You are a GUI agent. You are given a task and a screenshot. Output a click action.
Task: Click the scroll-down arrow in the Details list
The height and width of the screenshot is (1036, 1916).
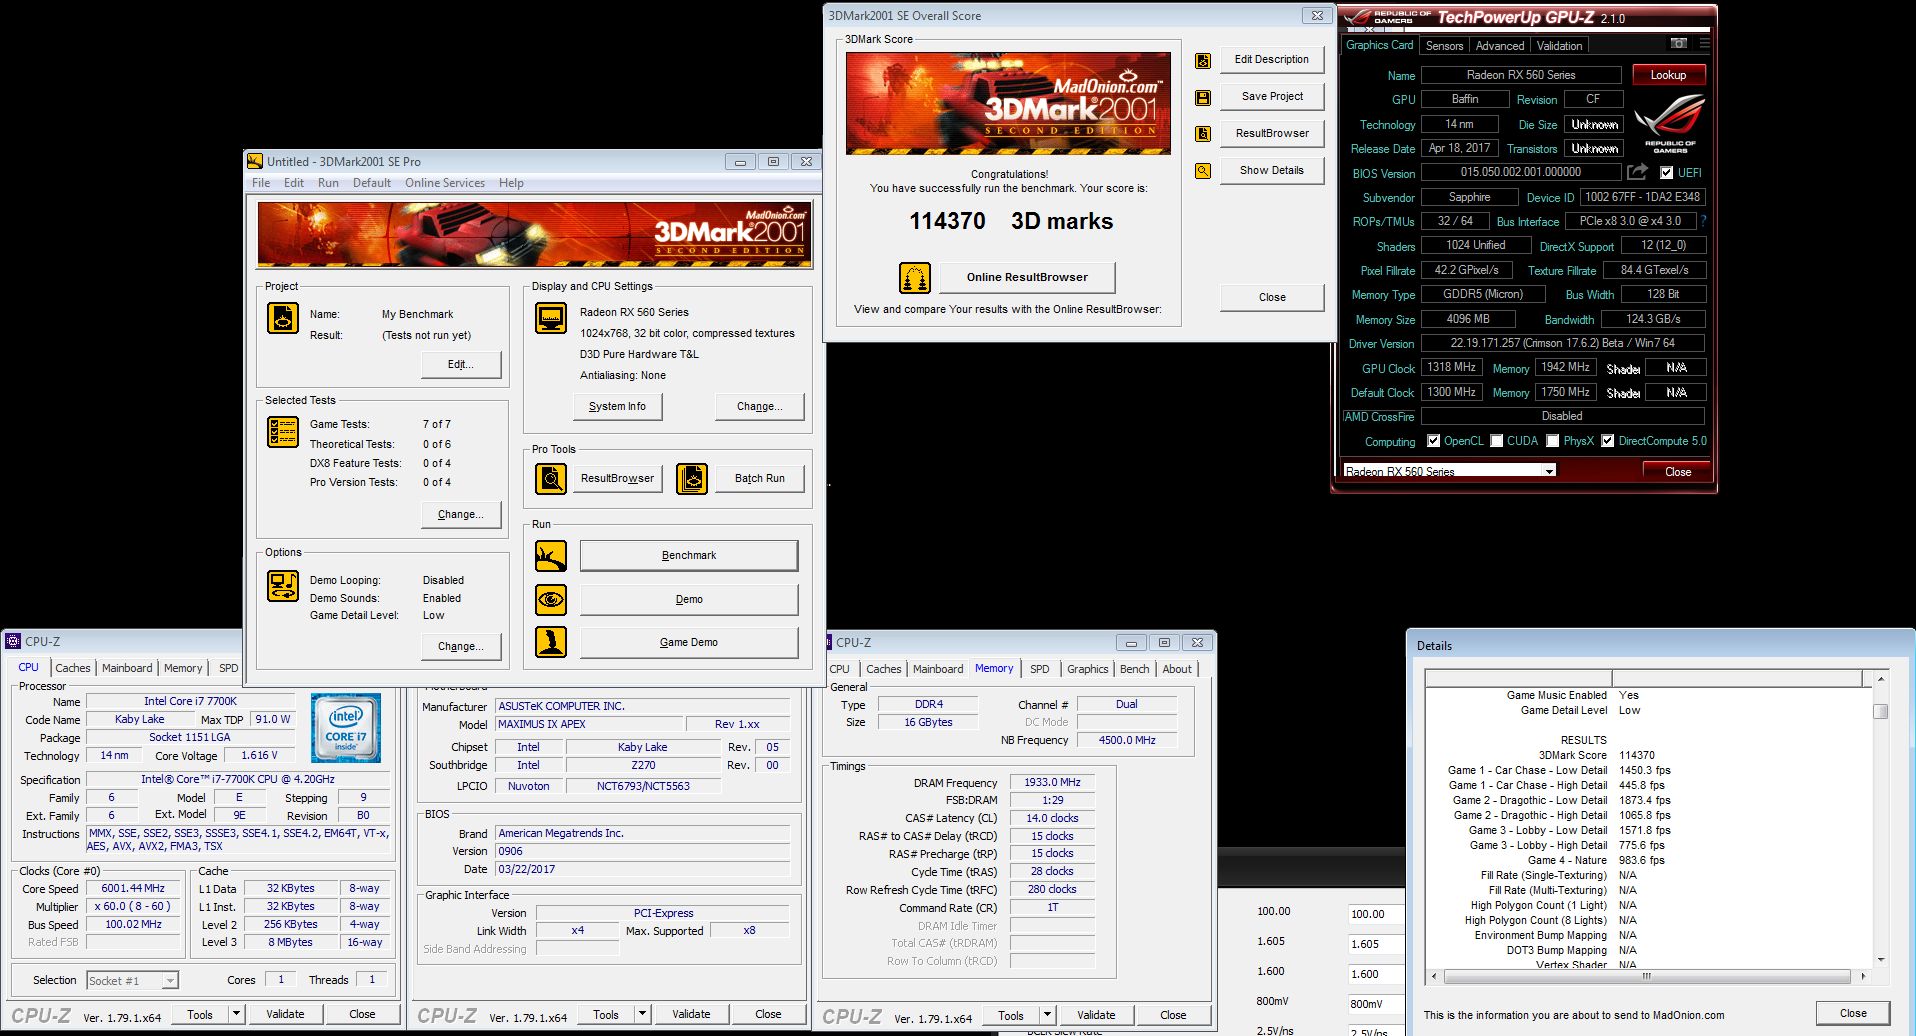1880,961
